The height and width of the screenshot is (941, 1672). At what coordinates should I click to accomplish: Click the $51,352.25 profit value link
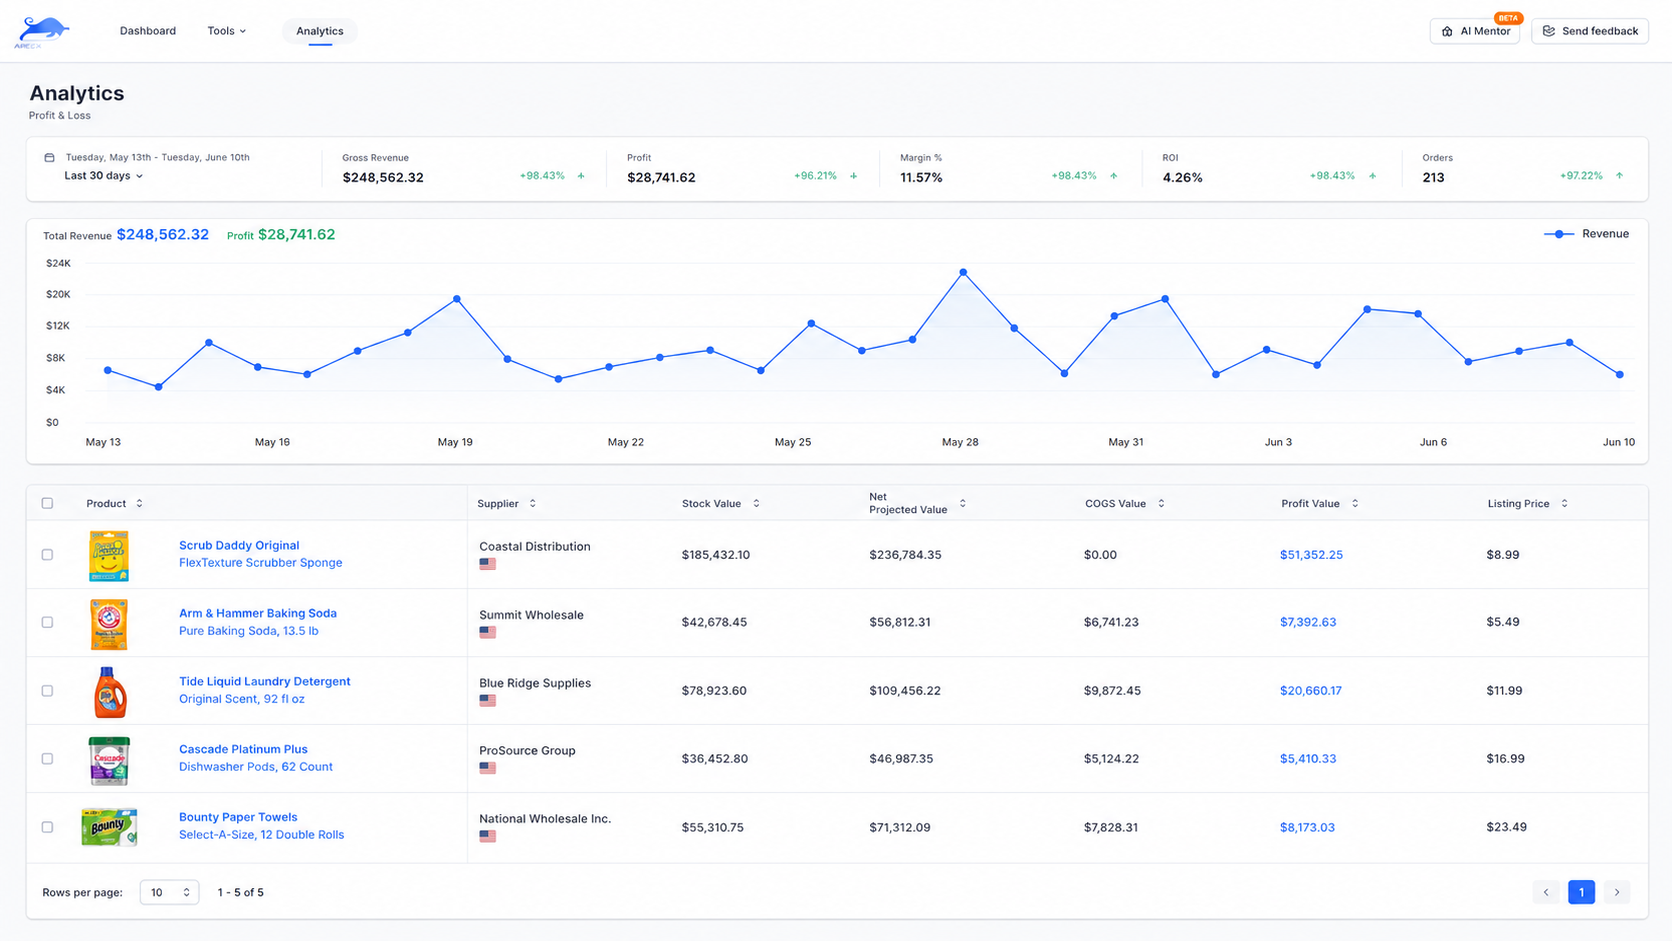tap(1311, 555)
